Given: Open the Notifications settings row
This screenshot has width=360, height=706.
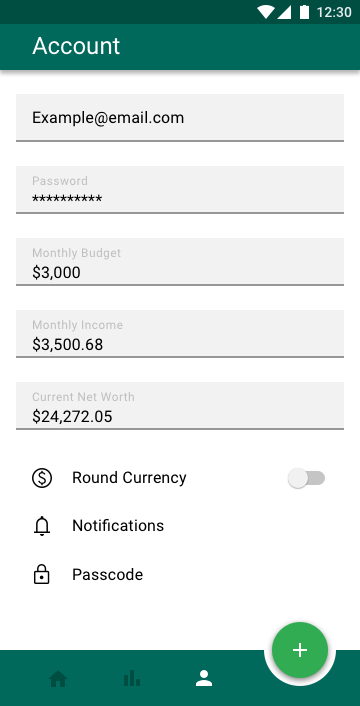Looking at the screenshot, I should coord(180,526).
